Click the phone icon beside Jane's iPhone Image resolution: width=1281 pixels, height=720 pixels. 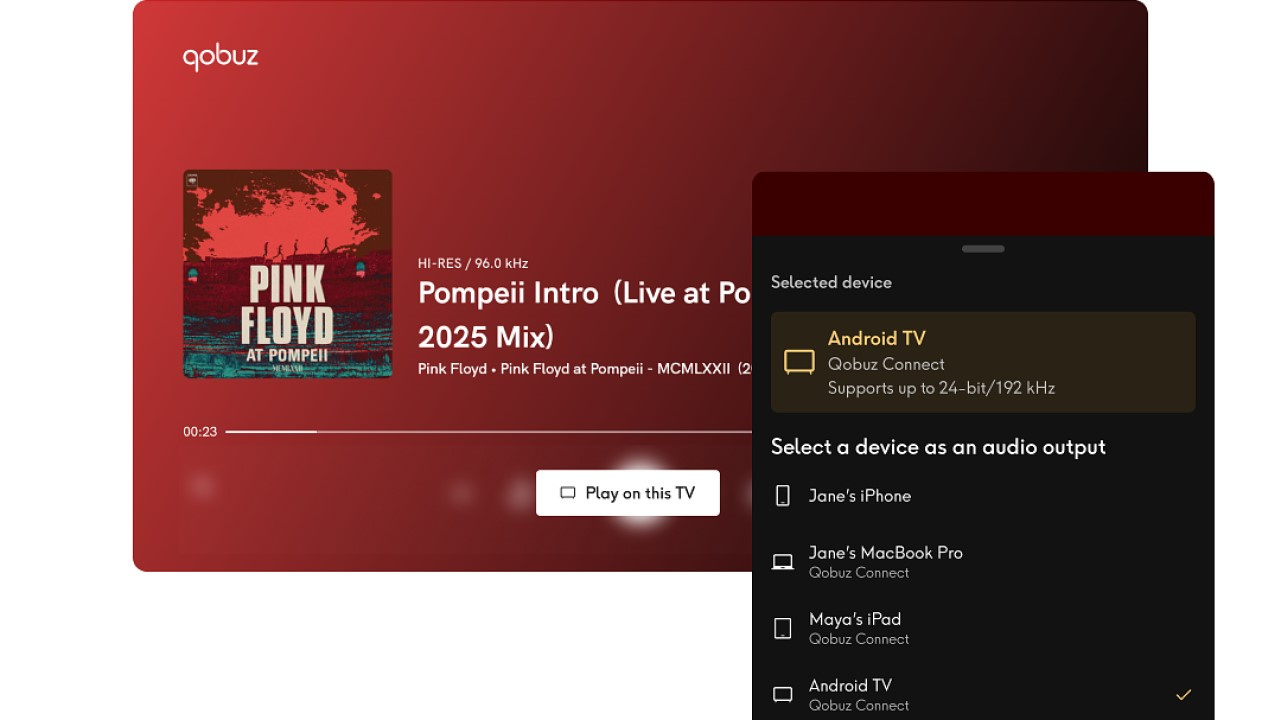783,496
